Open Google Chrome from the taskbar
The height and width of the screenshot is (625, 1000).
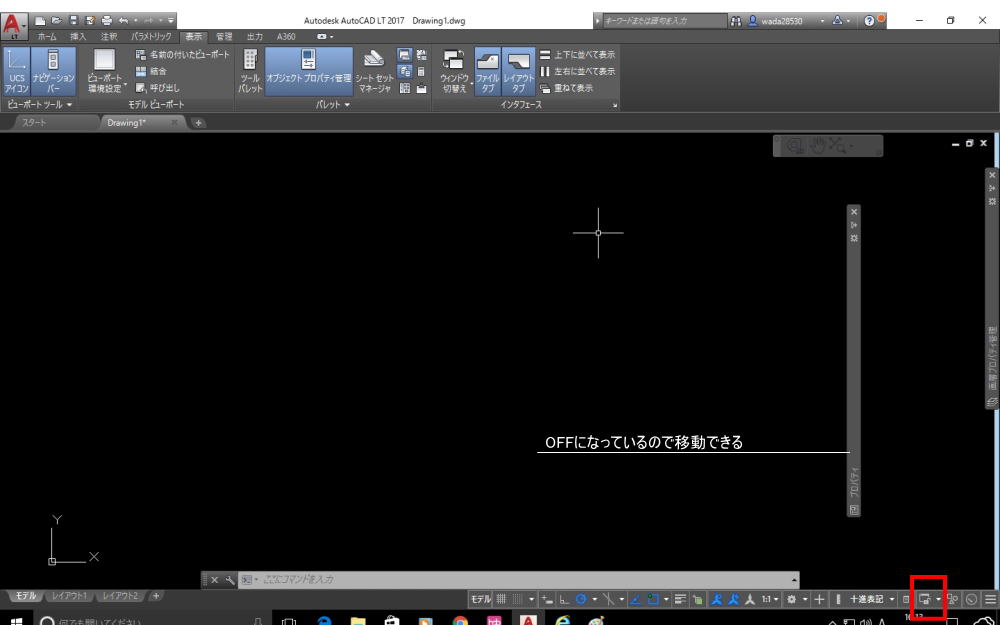tap(460, 621)
